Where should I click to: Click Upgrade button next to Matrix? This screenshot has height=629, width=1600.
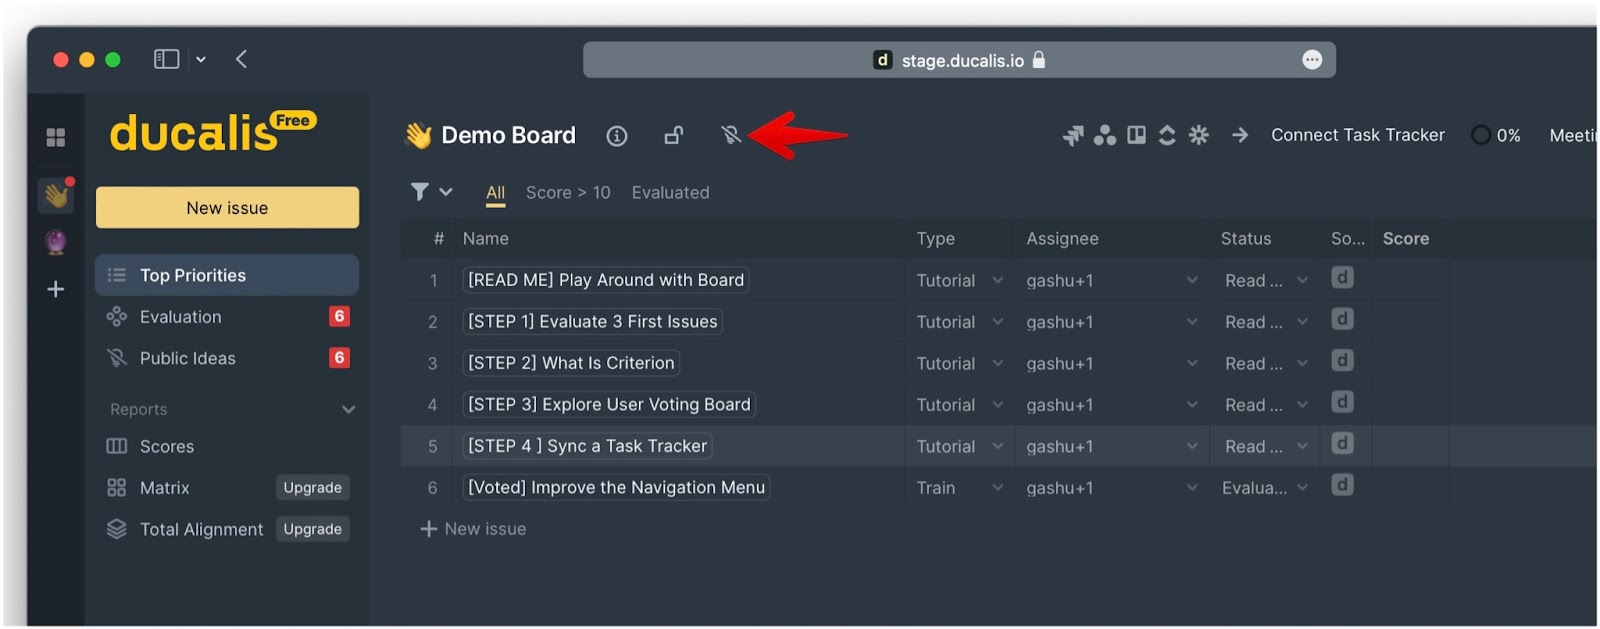pyautogui.click(x=312, y=488)
